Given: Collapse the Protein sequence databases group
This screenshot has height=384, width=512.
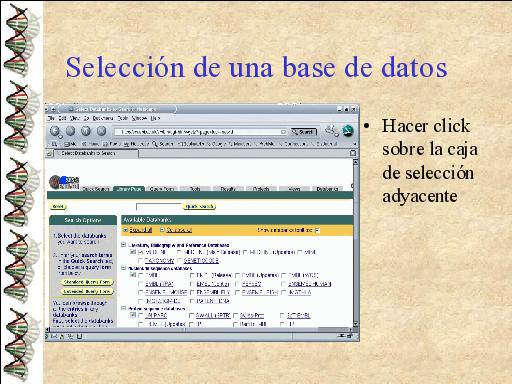Looking at the screenshot, I should coord(124,309).
